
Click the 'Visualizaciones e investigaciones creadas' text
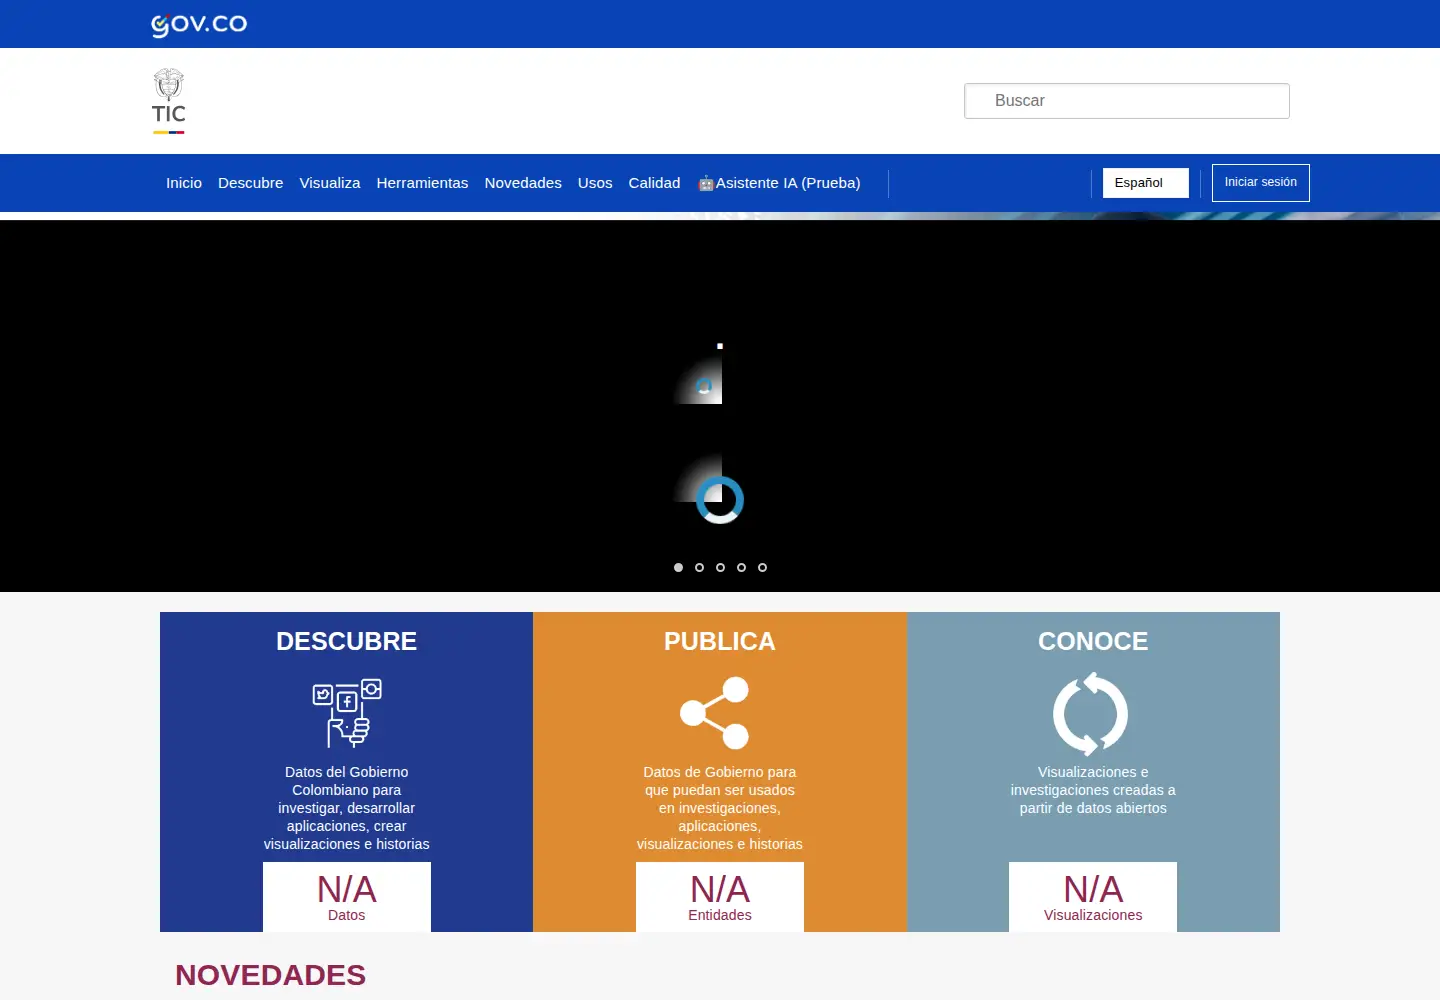coord(1093,790)
